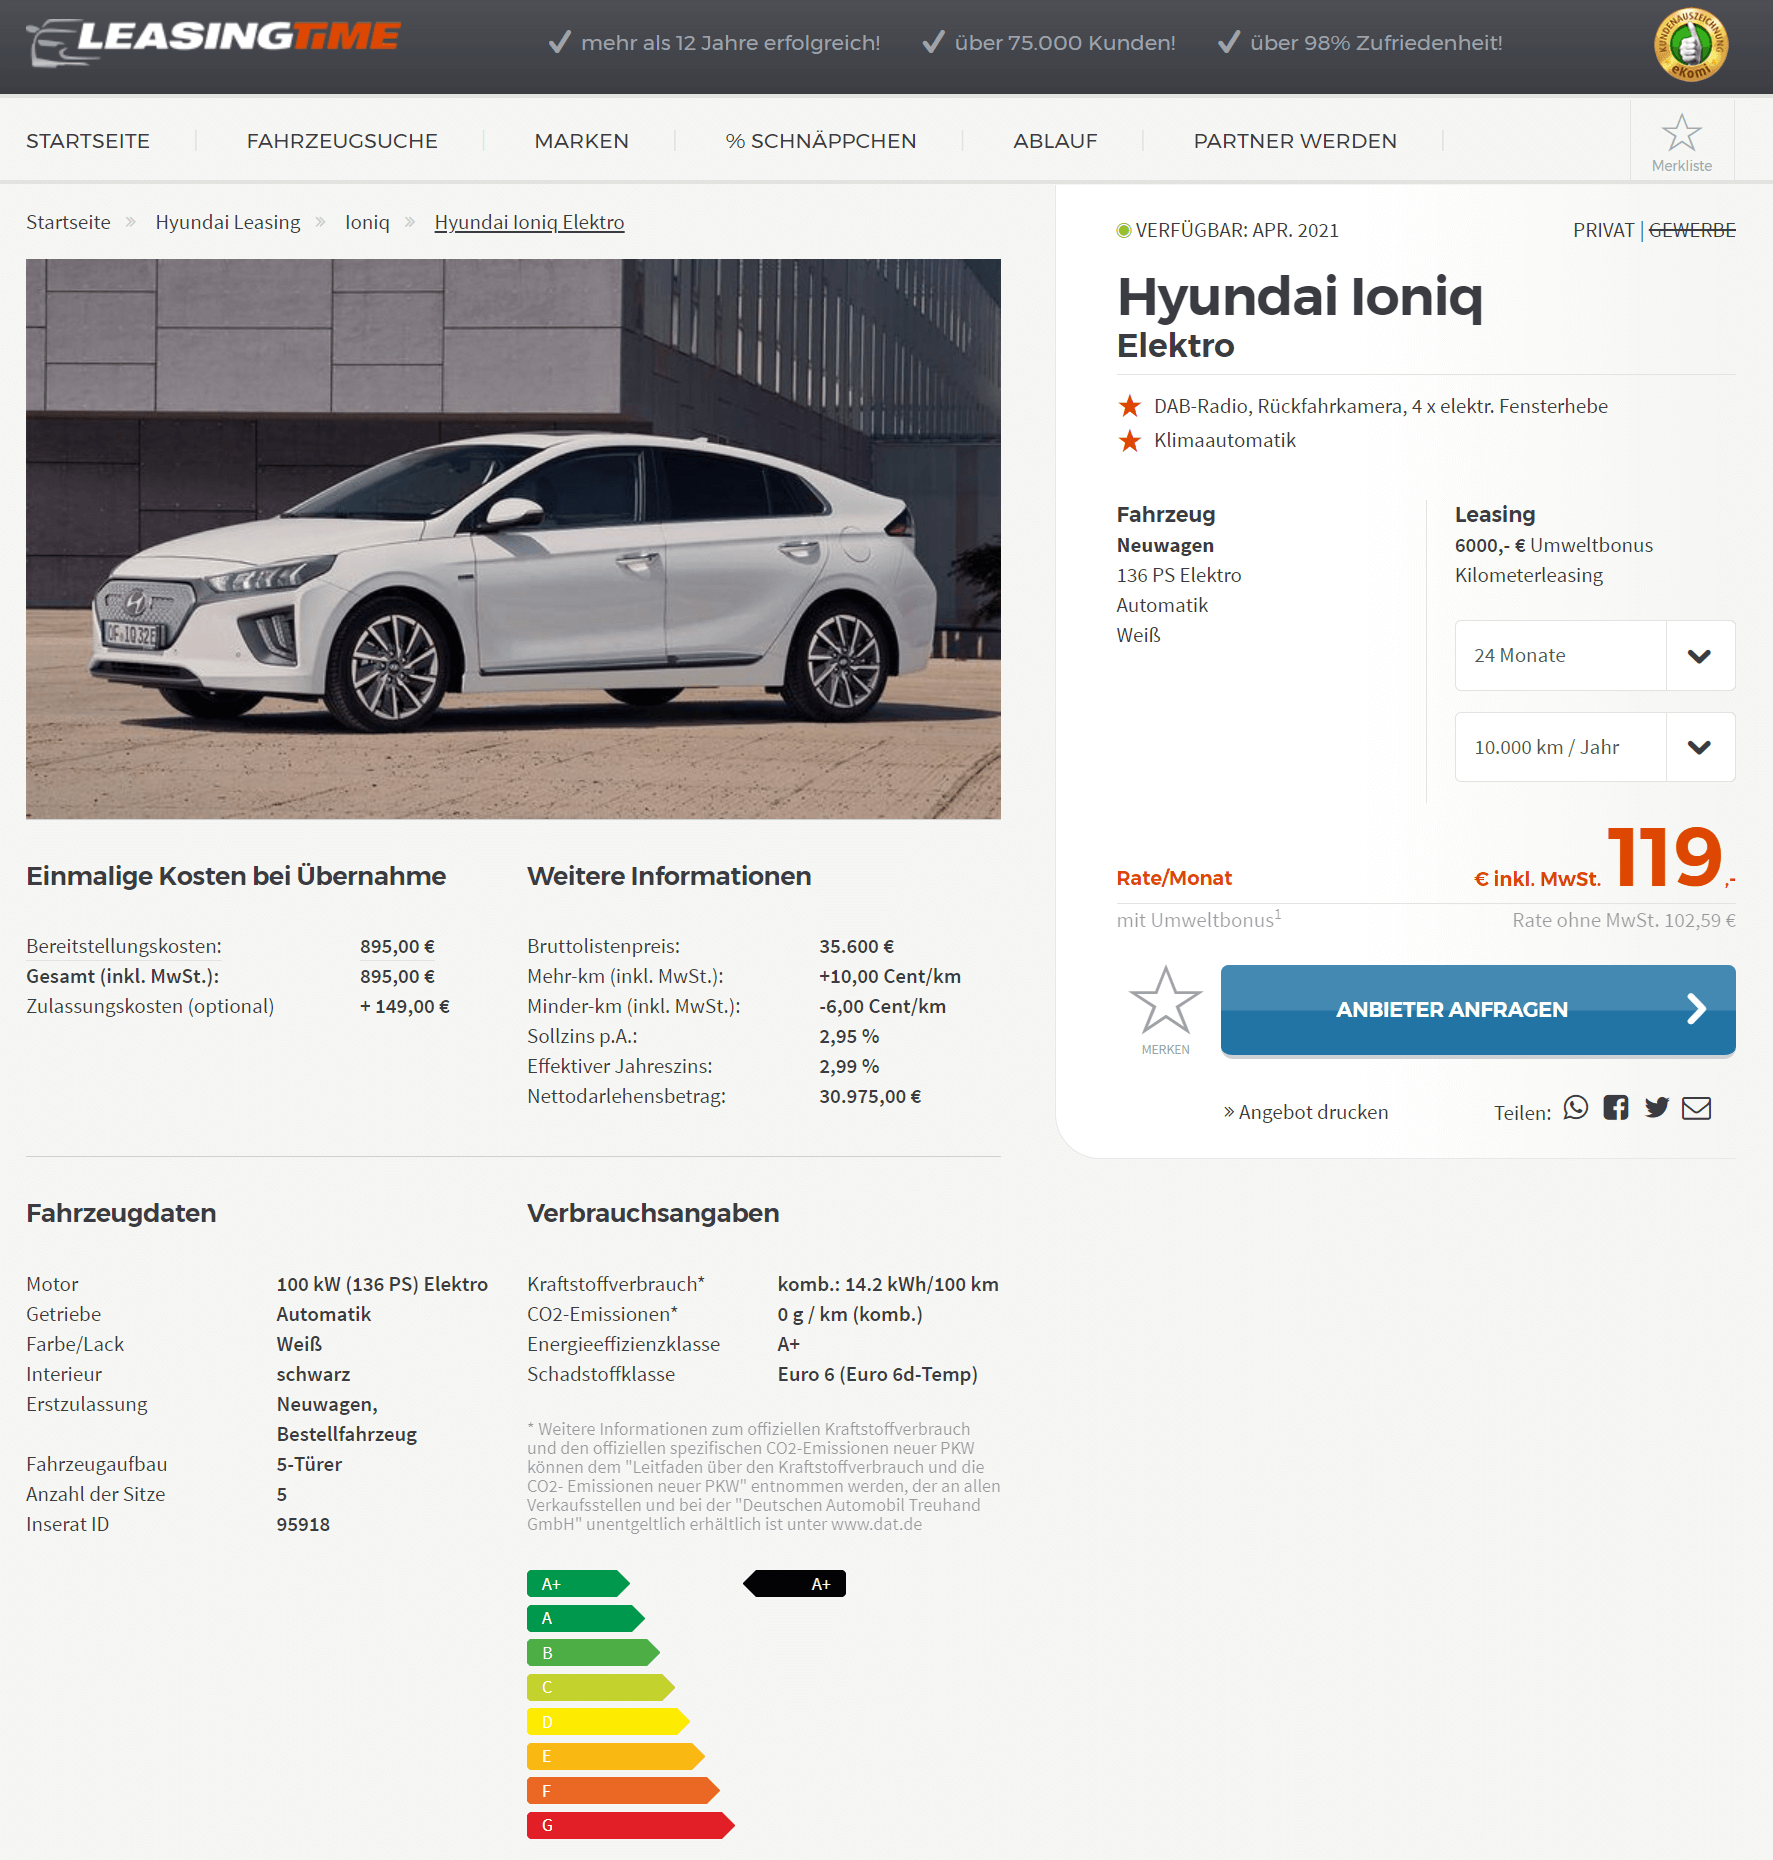Open the eKomi customer award badge
This screenshot has width=1773, height=1860.
click(1691, 45)
